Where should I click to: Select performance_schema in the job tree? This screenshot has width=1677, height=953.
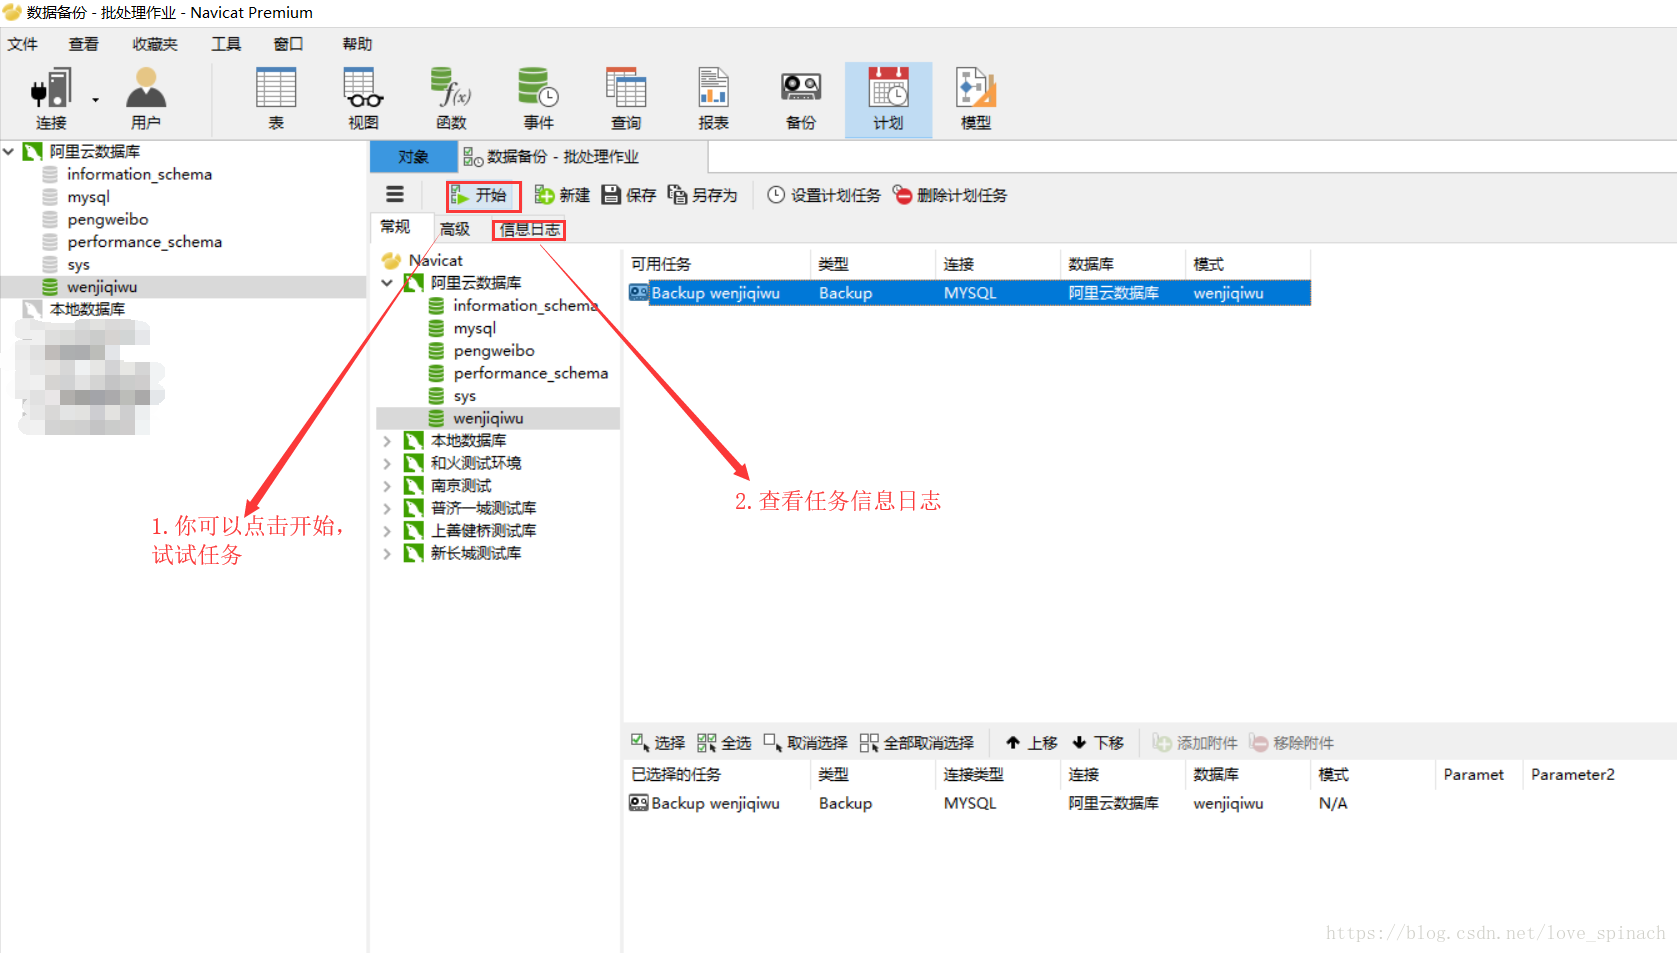tap(530, 373)
